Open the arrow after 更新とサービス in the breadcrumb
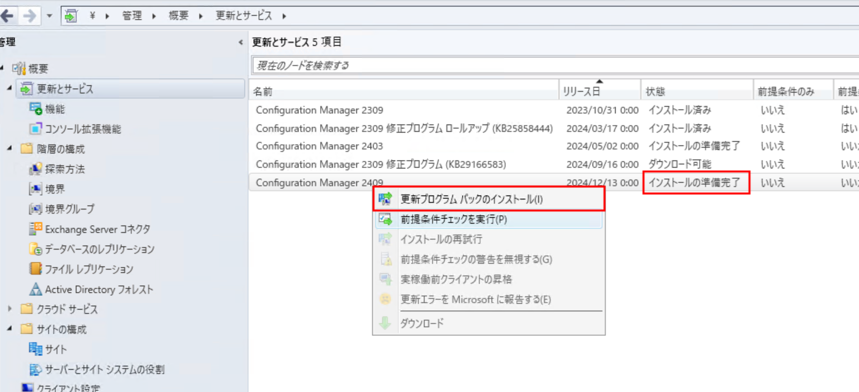 (284, 16)
